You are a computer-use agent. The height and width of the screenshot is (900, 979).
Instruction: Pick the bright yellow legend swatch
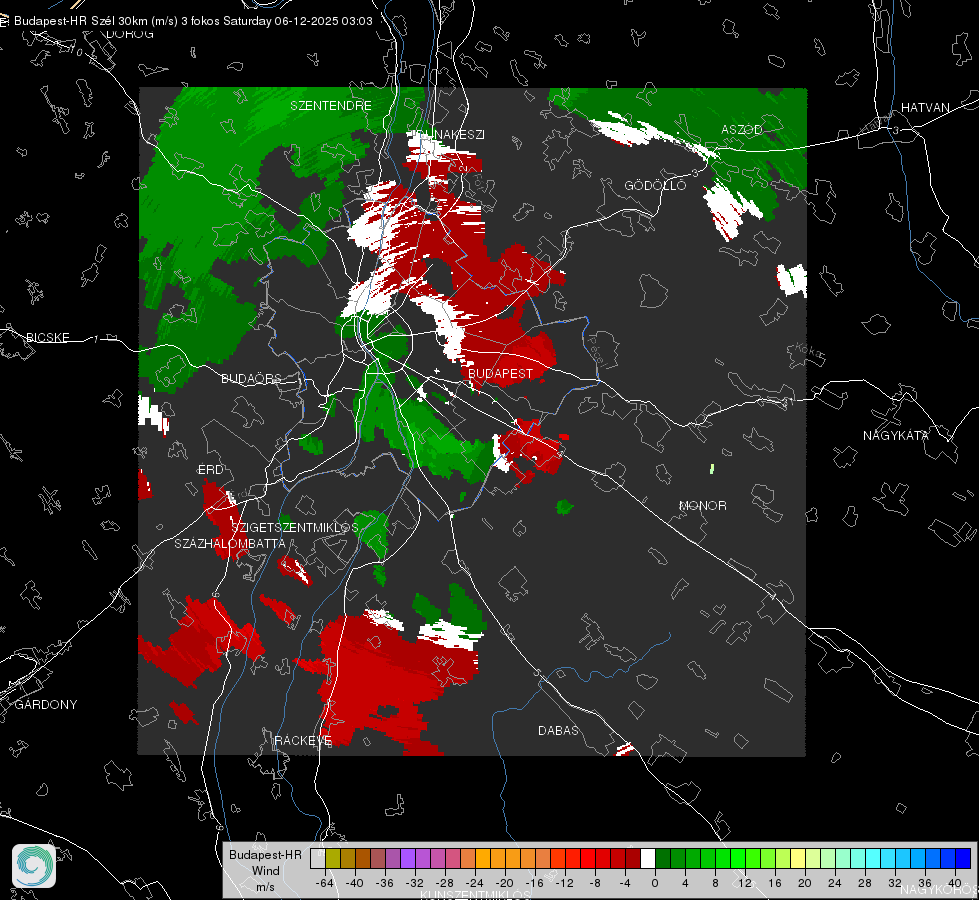click(x=798, y=859)
